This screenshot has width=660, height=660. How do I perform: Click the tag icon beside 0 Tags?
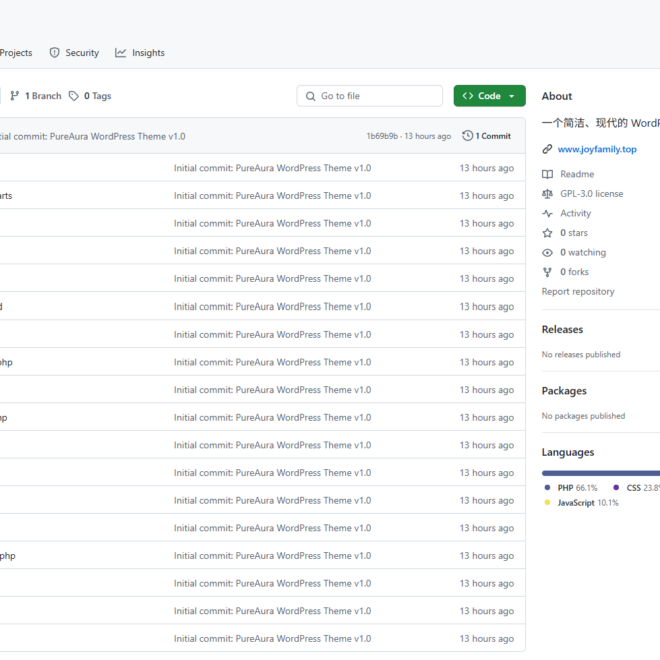tap(74, 96)
